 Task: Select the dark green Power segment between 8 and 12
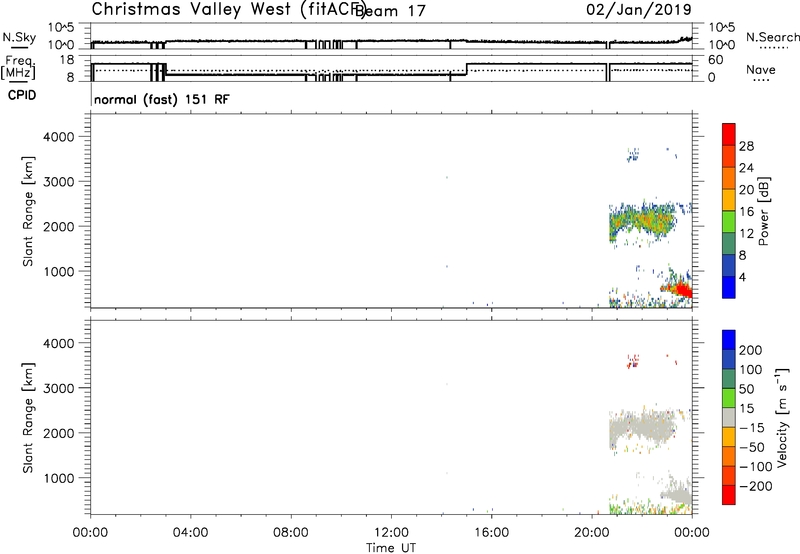click(x=729, y=244)
